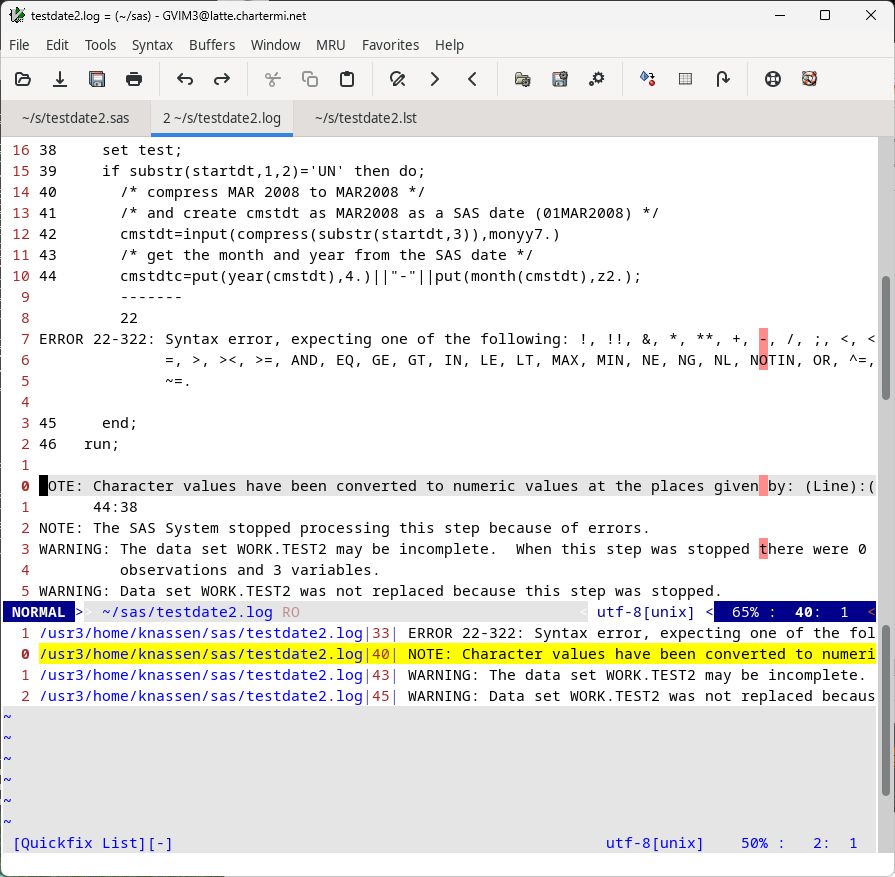
Task: Switch to the ~/s/testdate2.sas tab
Action: 75,118
